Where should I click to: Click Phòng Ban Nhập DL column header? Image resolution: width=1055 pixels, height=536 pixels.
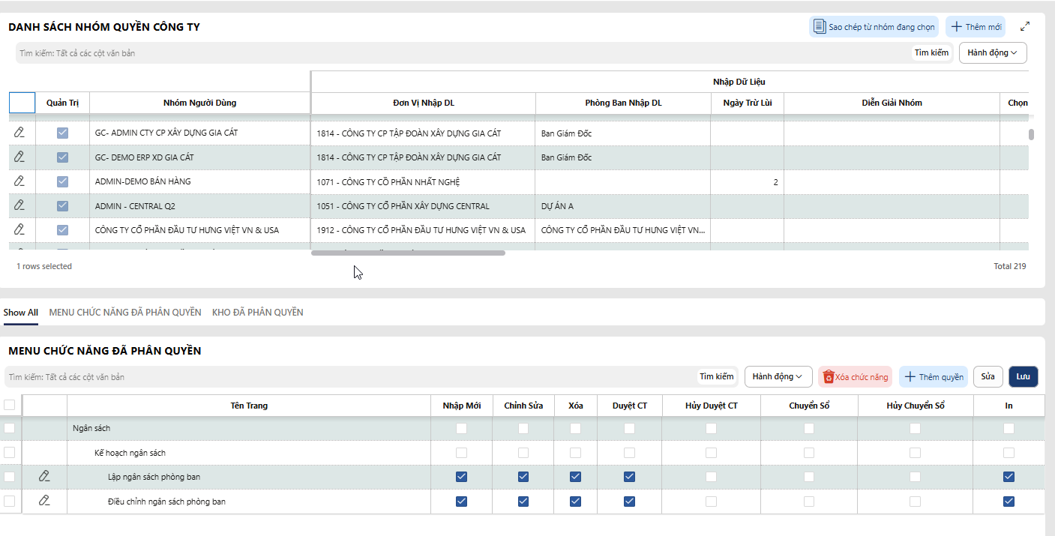pyautogui.click(x=623, y=103)
